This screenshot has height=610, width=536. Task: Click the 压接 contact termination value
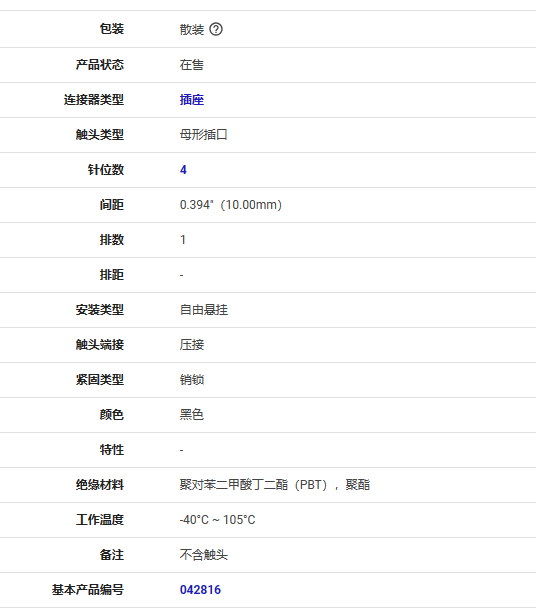(192, 345)
